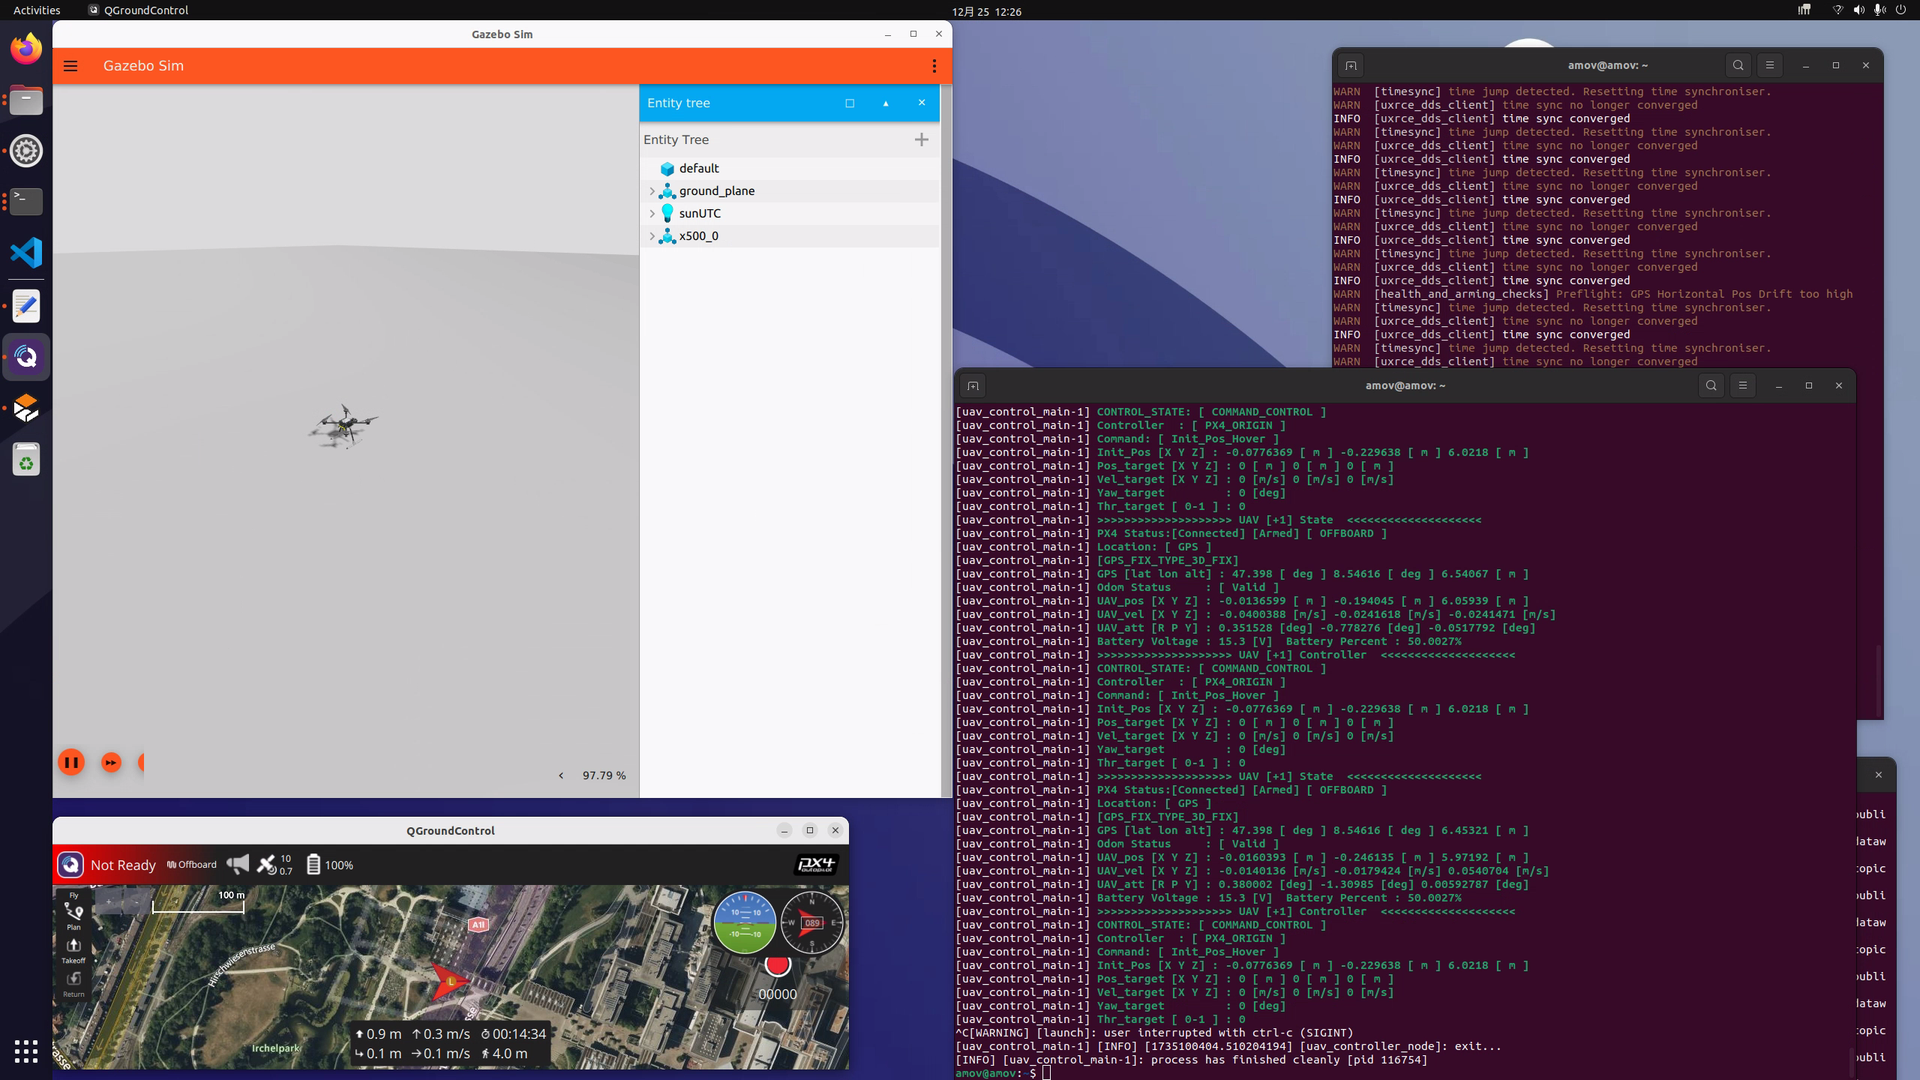Open Activities overview

click(x=37, y=10)
